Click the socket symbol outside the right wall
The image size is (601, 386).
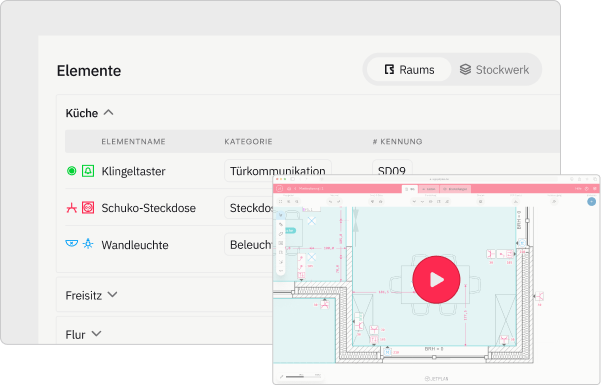click(x=539, y=296)
